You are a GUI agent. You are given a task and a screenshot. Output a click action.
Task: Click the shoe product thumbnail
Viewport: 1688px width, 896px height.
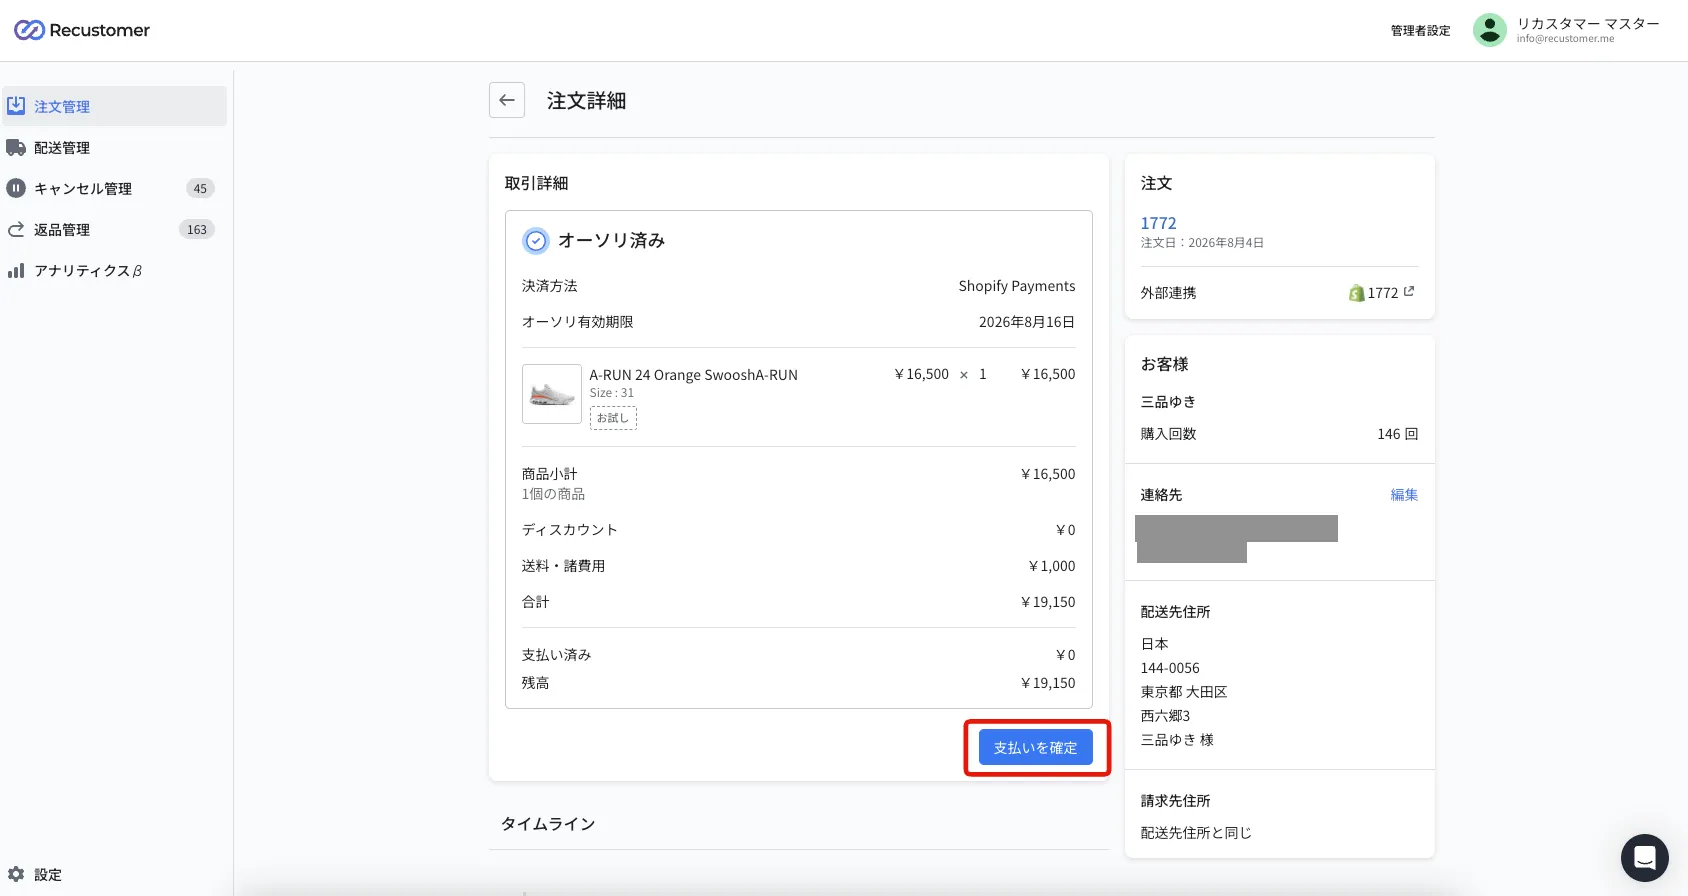[x=552, y=394]
